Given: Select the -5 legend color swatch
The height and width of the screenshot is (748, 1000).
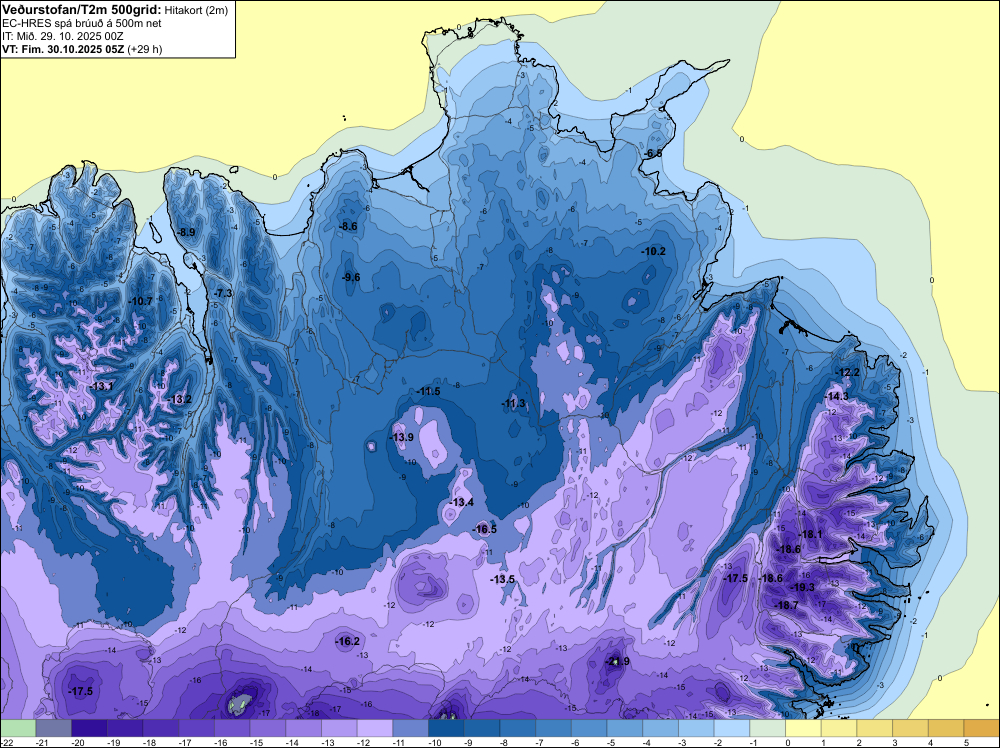Looking at the screenshot, I should [625, 727].
